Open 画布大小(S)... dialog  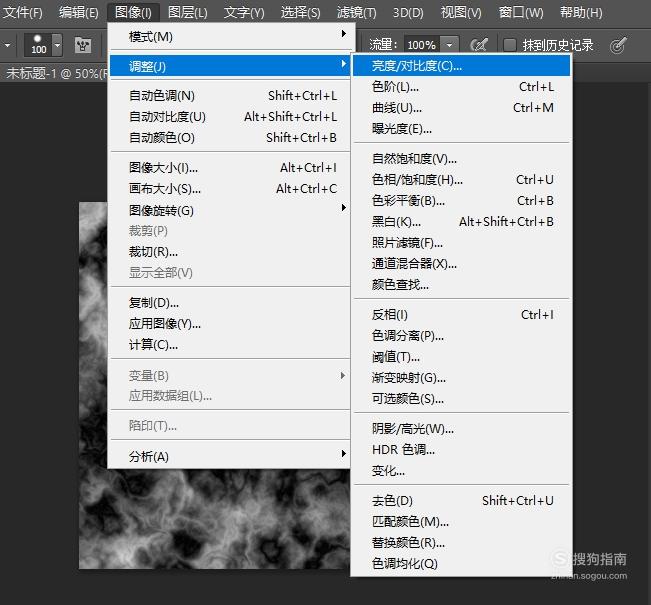(230, 189)
